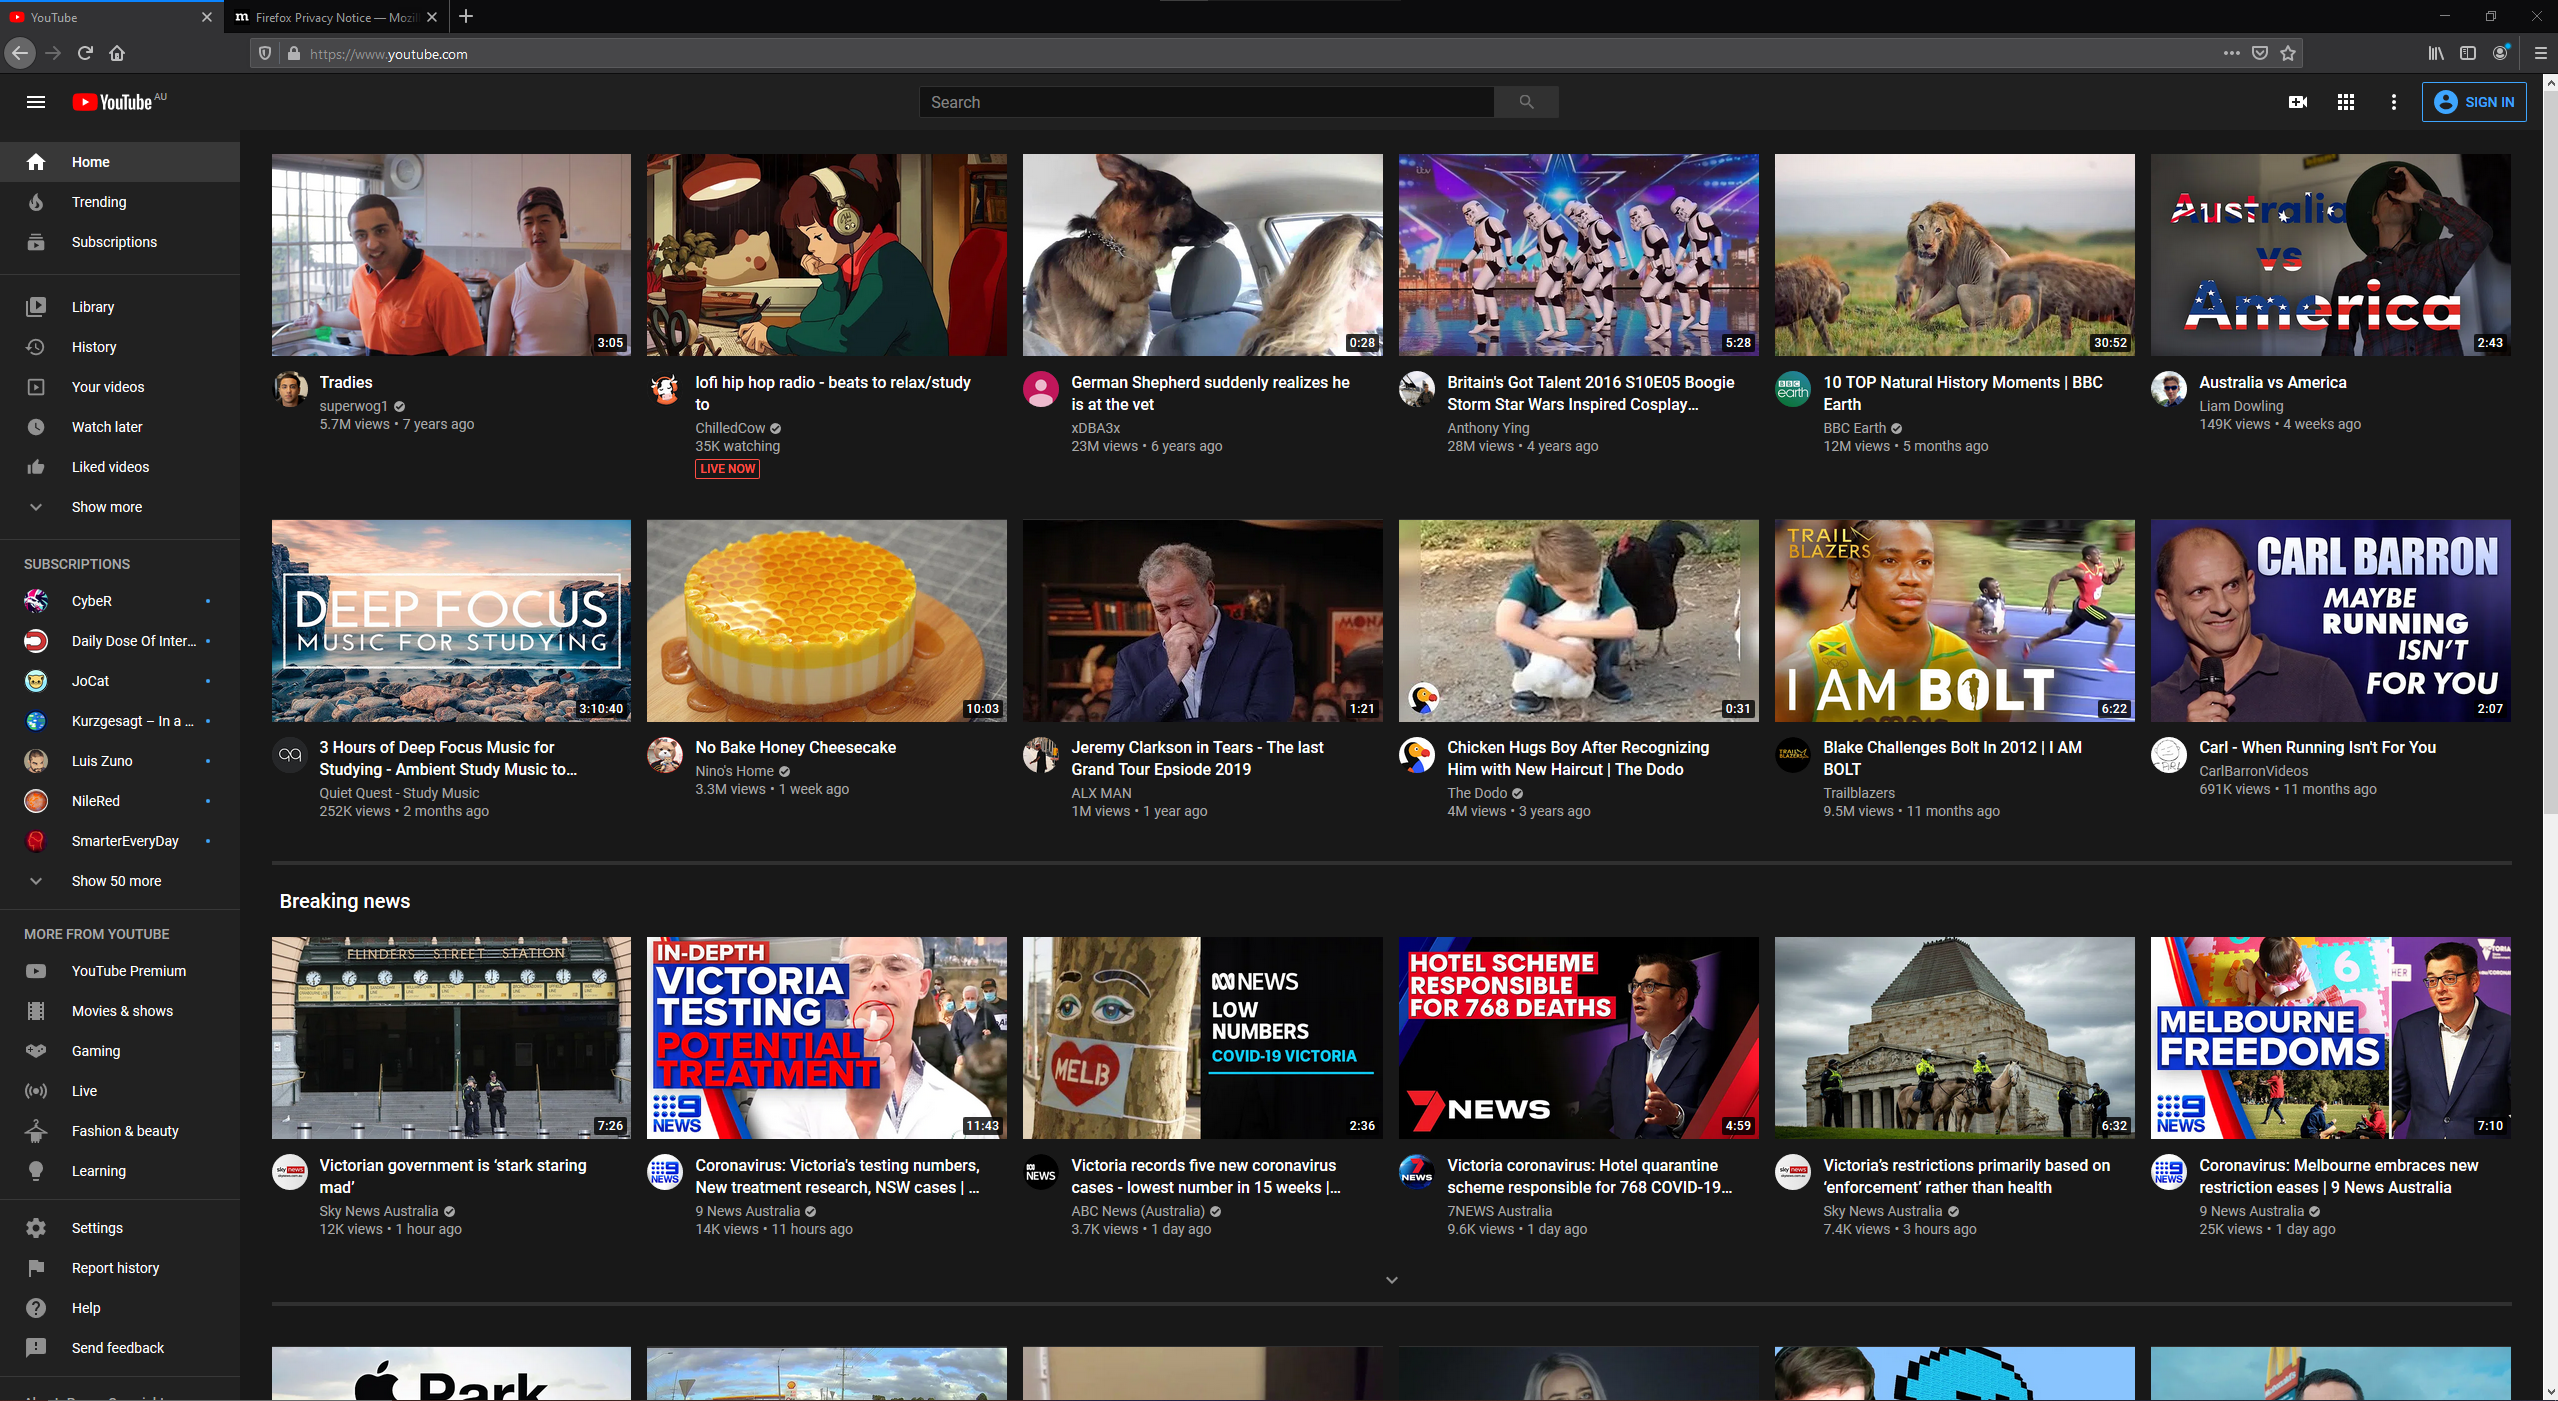Open 'German Shepherd suddenly realizes' video title
This screenshot has width=2558, height=1401.
tap(1210, 393)
